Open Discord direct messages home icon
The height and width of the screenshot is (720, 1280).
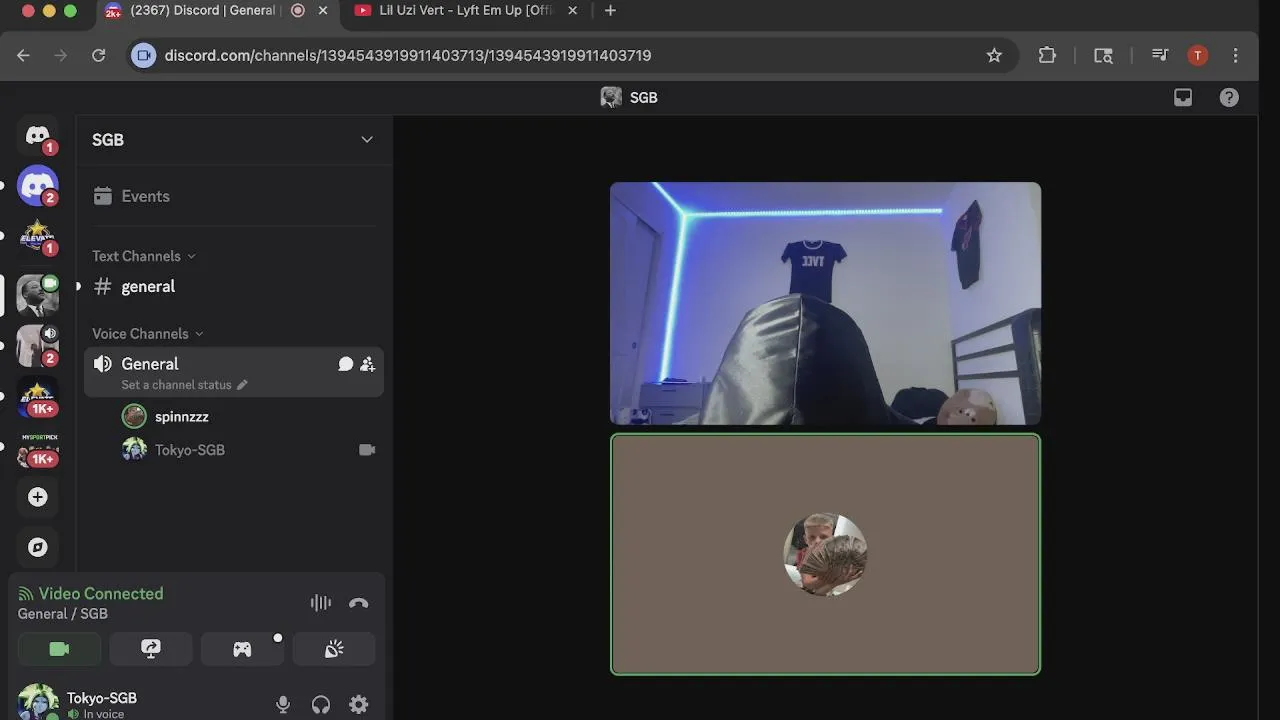(38, 137)
